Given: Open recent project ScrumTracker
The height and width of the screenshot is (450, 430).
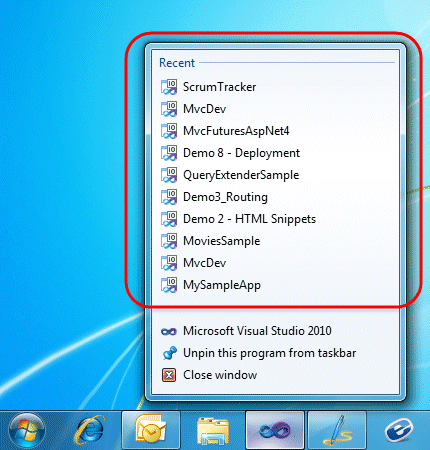Looking at the screenshot, I should click(x=275, y=87).
